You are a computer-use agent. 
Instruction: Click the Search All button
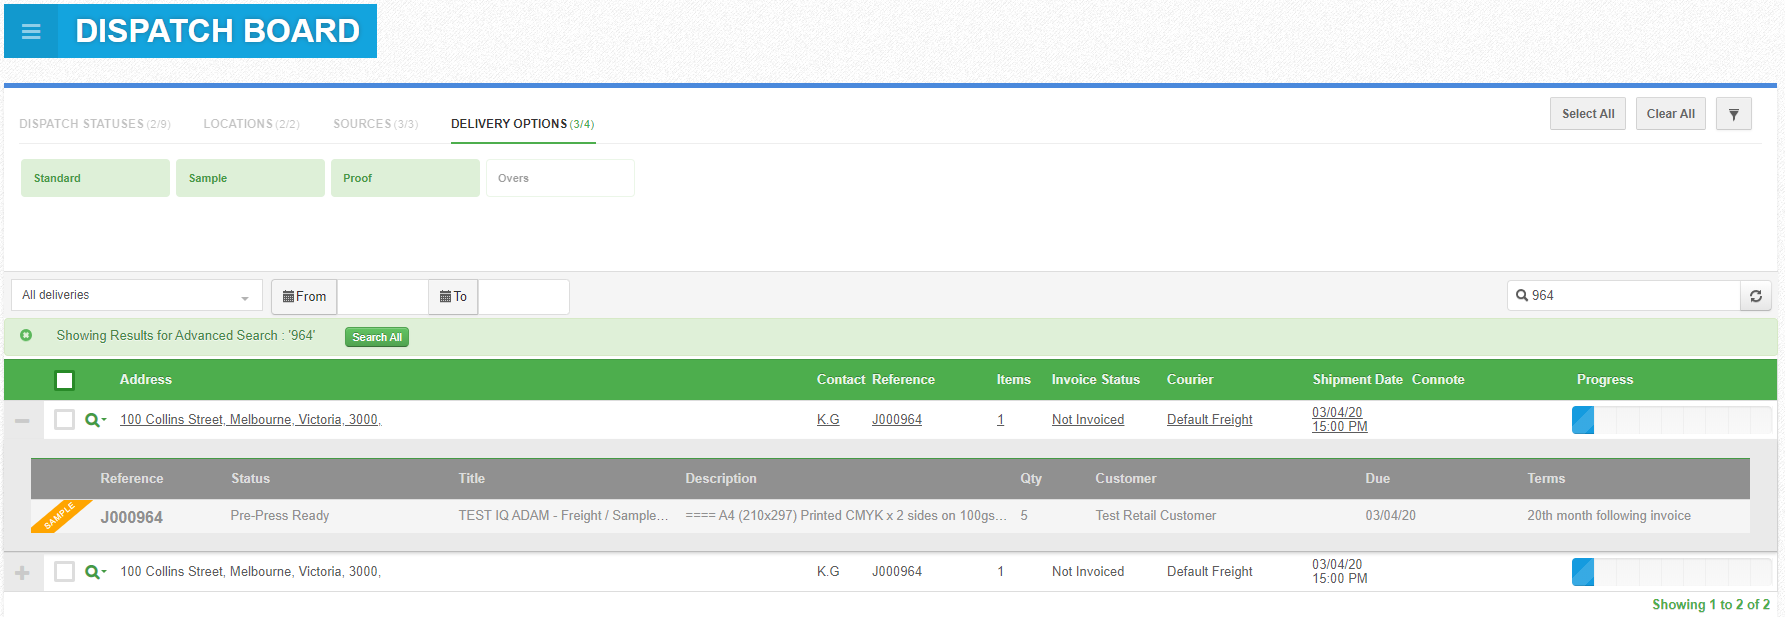[x=377, y=337]
